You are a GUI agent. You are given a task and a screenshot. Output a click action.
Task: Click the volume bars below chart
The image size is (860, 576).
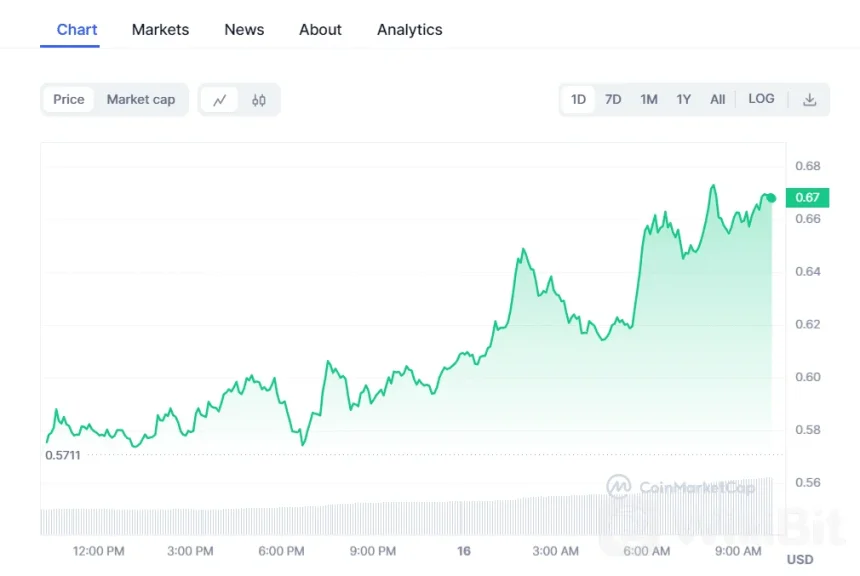tap(400, 518)
